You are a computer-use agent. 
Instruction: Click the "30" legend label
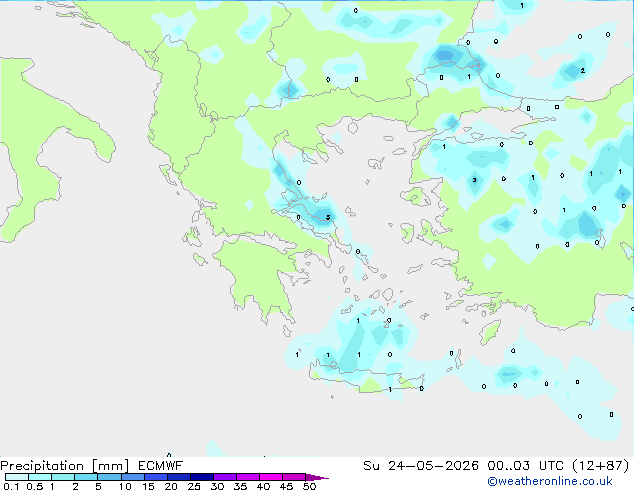coord(217,486)
